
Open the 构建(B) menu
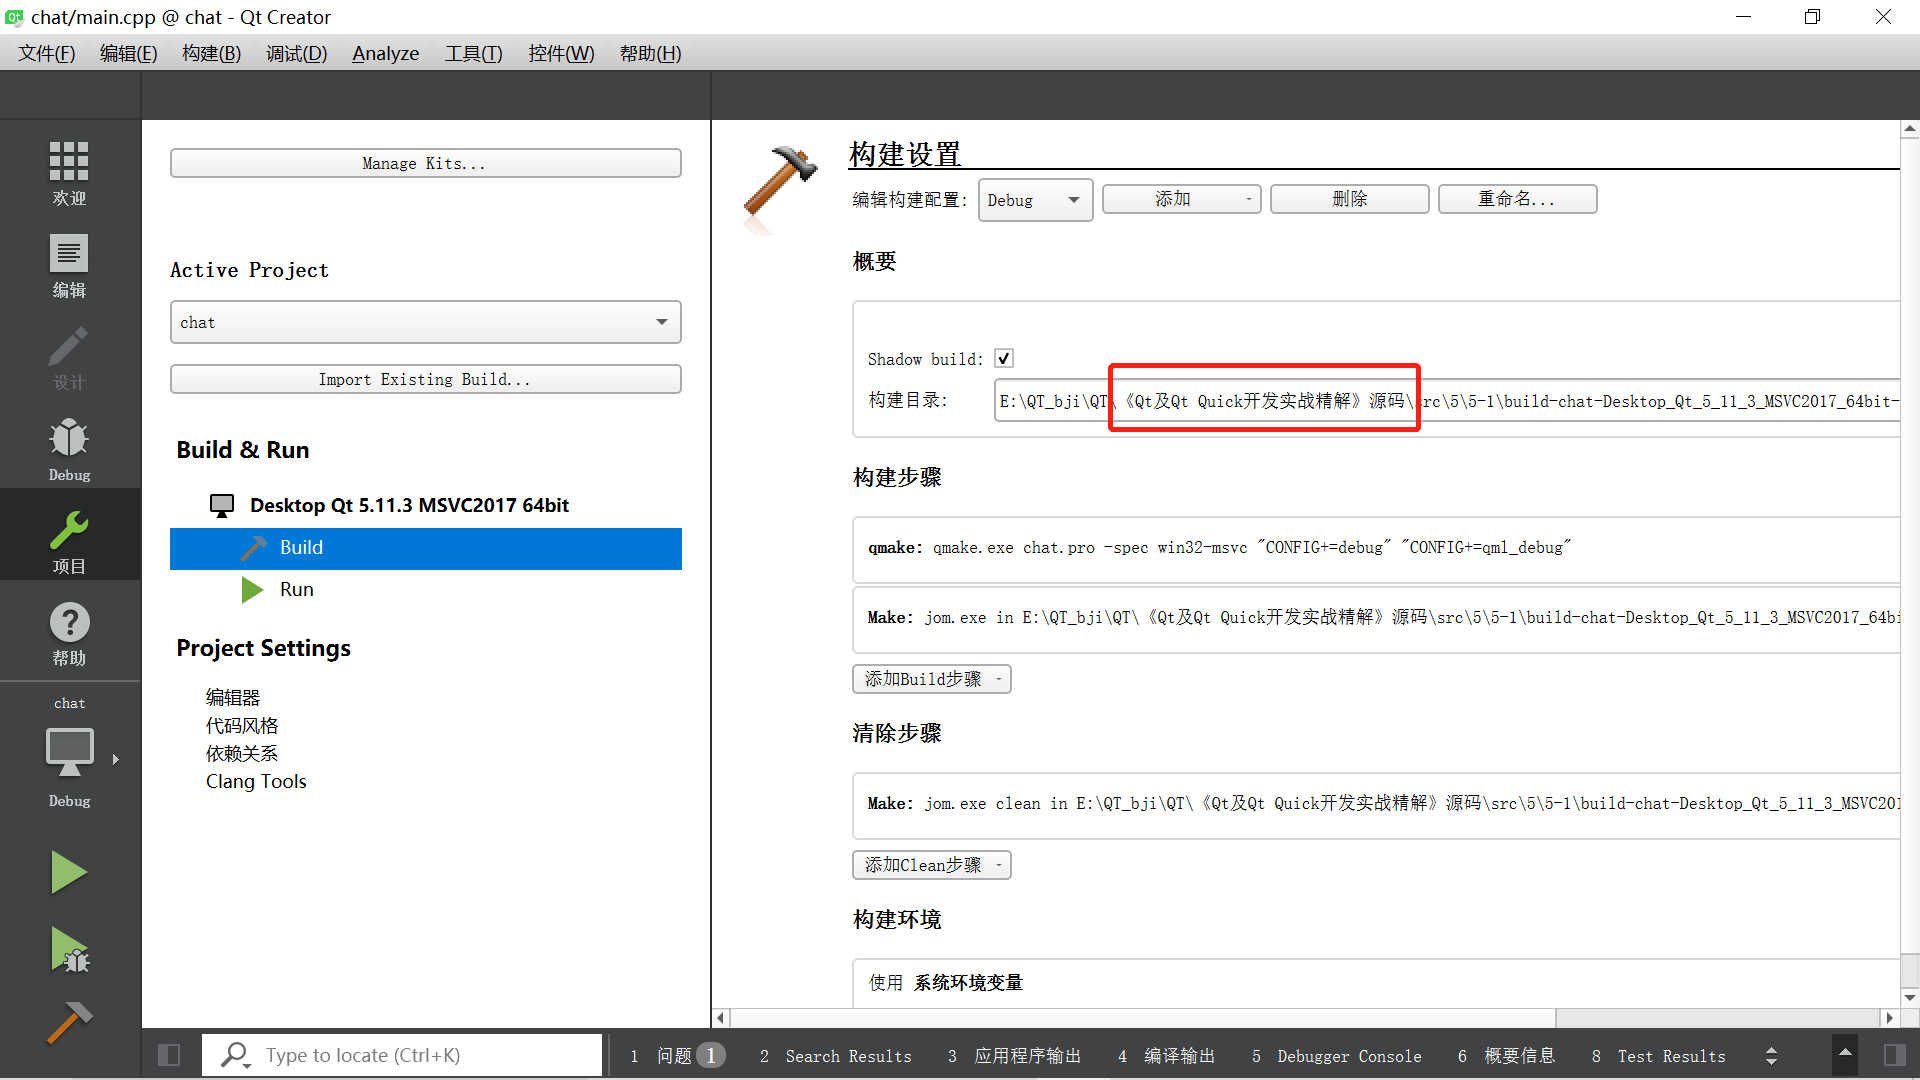tap(211, 53)
